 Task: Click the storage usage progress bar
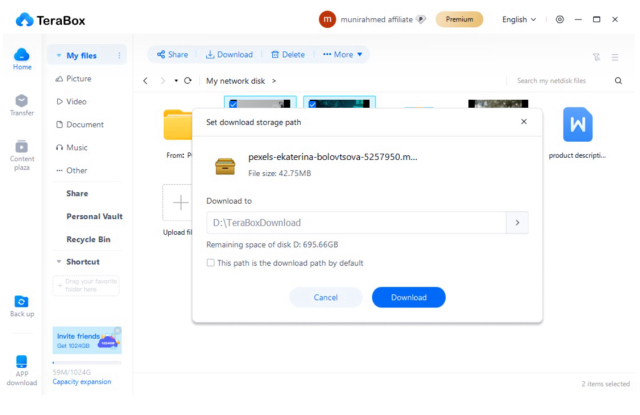click(x=87, y=362)
